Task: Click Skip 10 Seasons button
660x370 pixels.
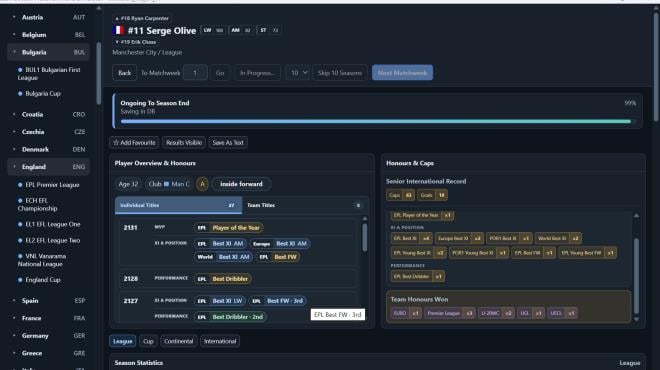Action: tap(340, 73)
